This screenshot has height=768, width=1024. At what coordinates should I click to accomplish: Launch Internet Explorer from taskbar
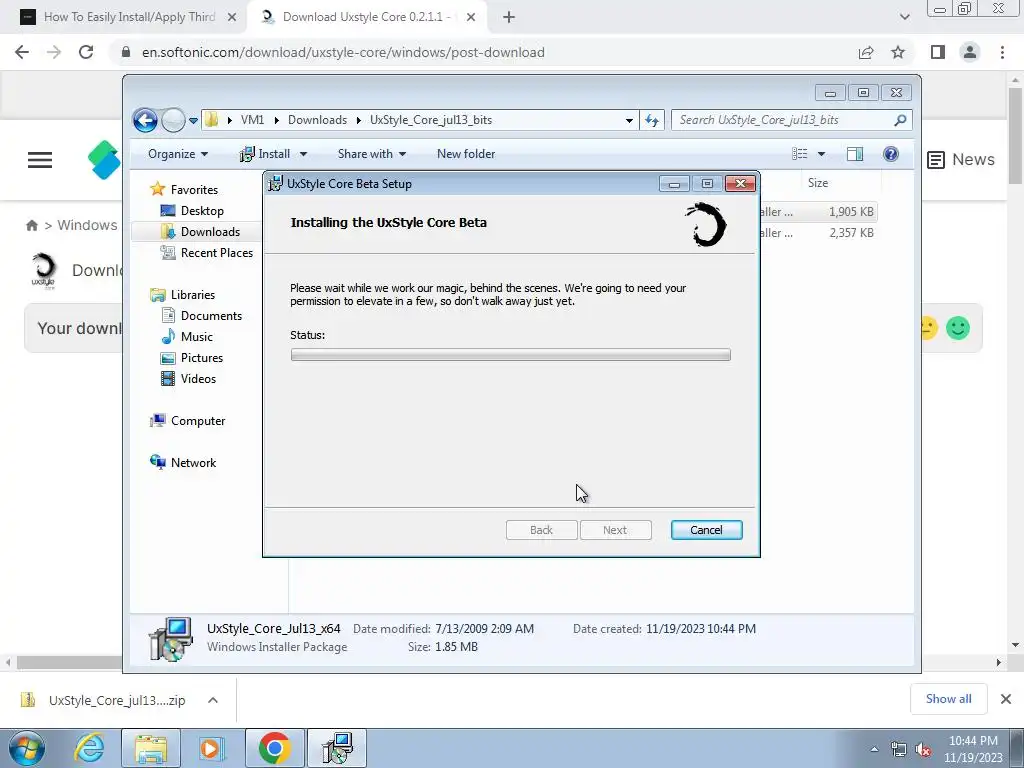(x=89, y=748)
